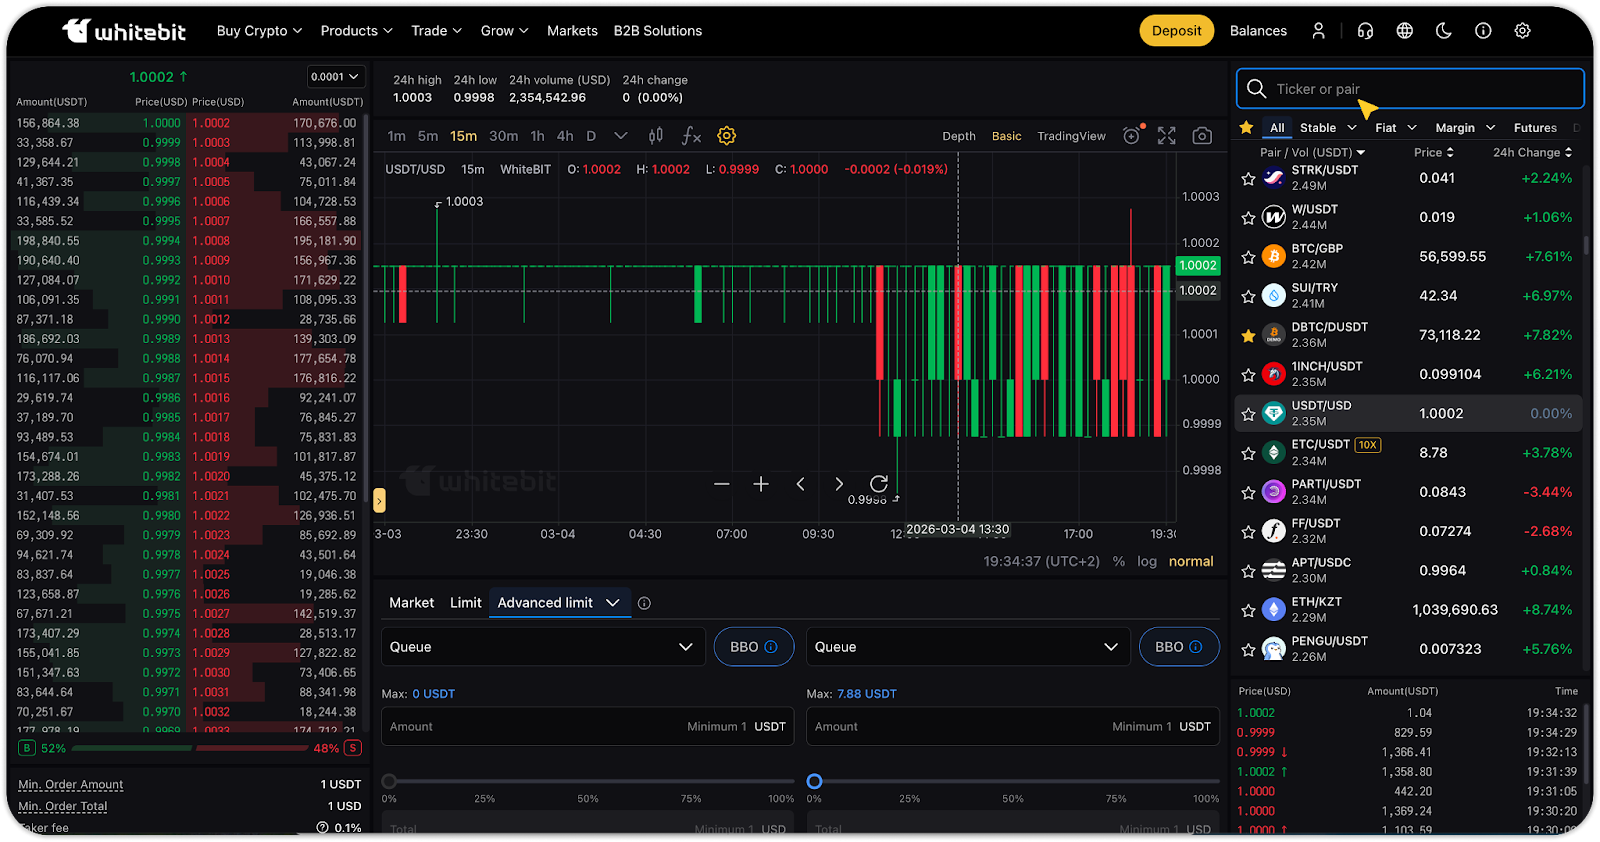Click the candlestick chart type icon
The image size is (1600, 842).
click(656, 136)
